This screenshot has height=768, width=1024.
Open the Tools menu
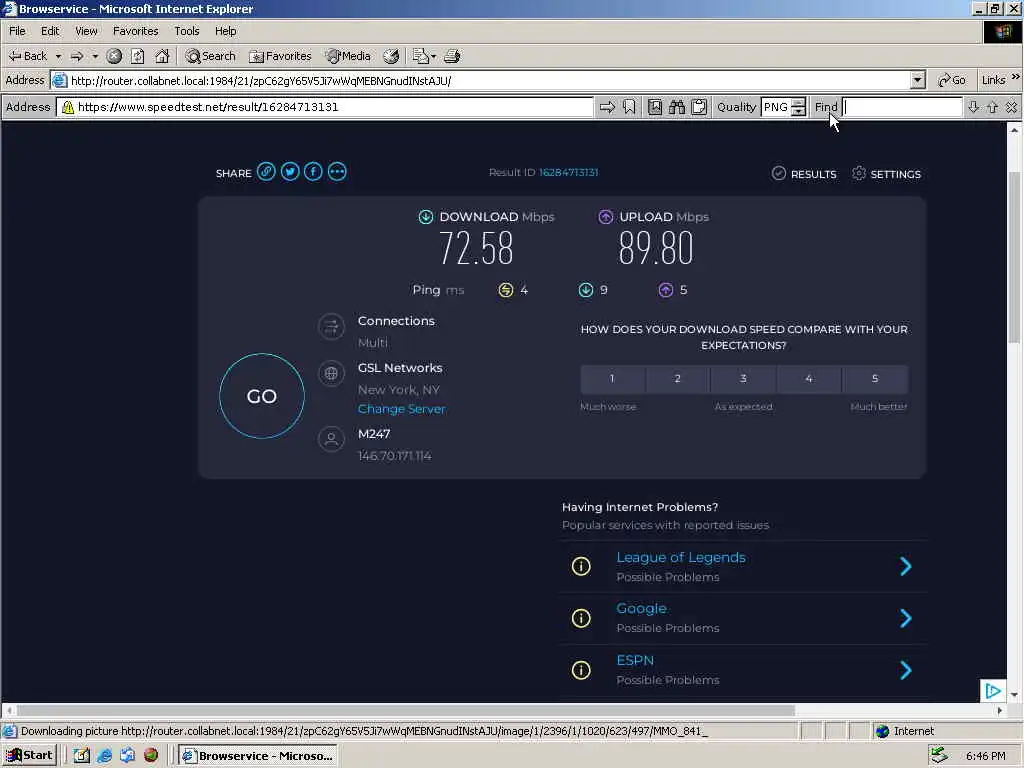pyautogui.click(x=187, y=31)
